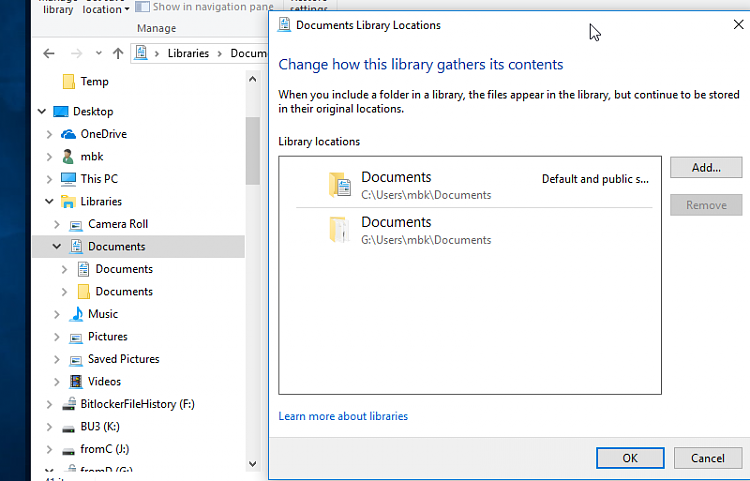Click the BitlockerFileHistory (F:) drive icon
This screenshot has height=481, width=750.
(x=68, y=404)
